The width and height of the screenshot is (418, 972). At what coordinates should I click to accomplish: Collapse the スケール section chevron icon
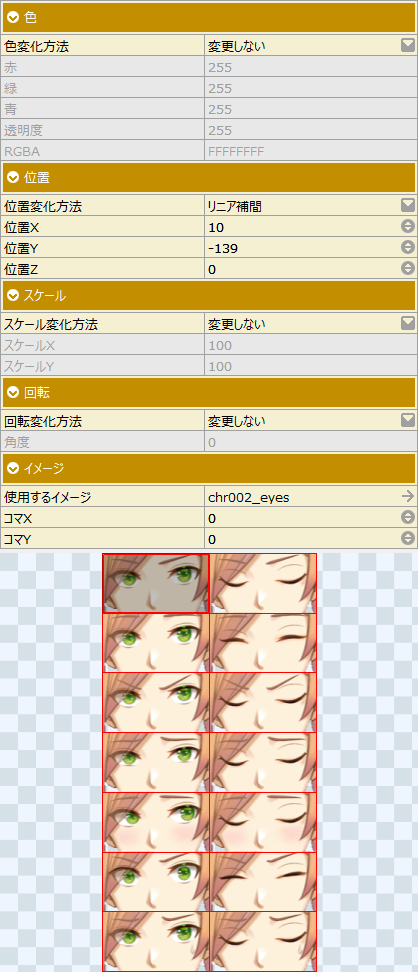(x=12, y=296)
